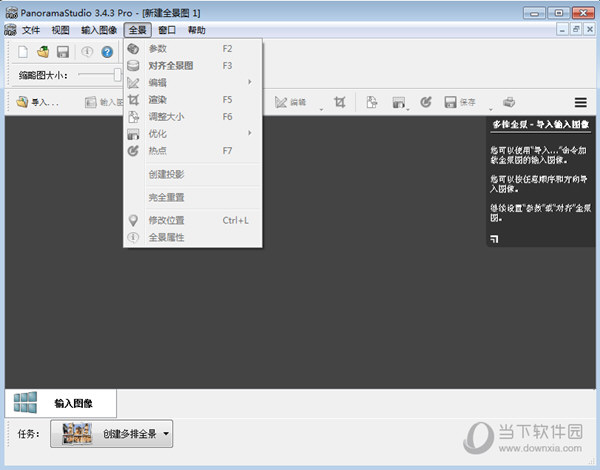Click the hotspot icon in the toolbar

click(426, 102)
